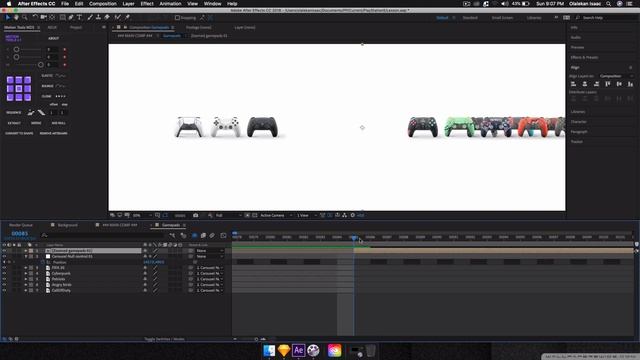Click Align Bottom icon in Align panel

tap(631, 84)
